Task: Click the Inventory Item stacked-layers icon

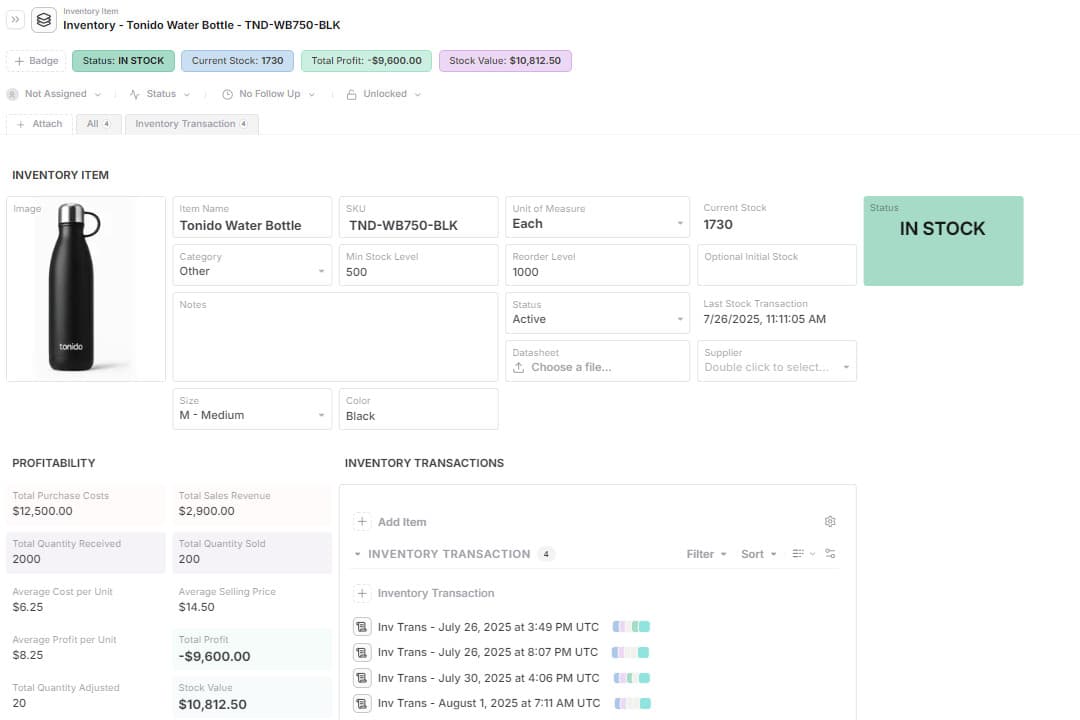Action: point(44,19)
